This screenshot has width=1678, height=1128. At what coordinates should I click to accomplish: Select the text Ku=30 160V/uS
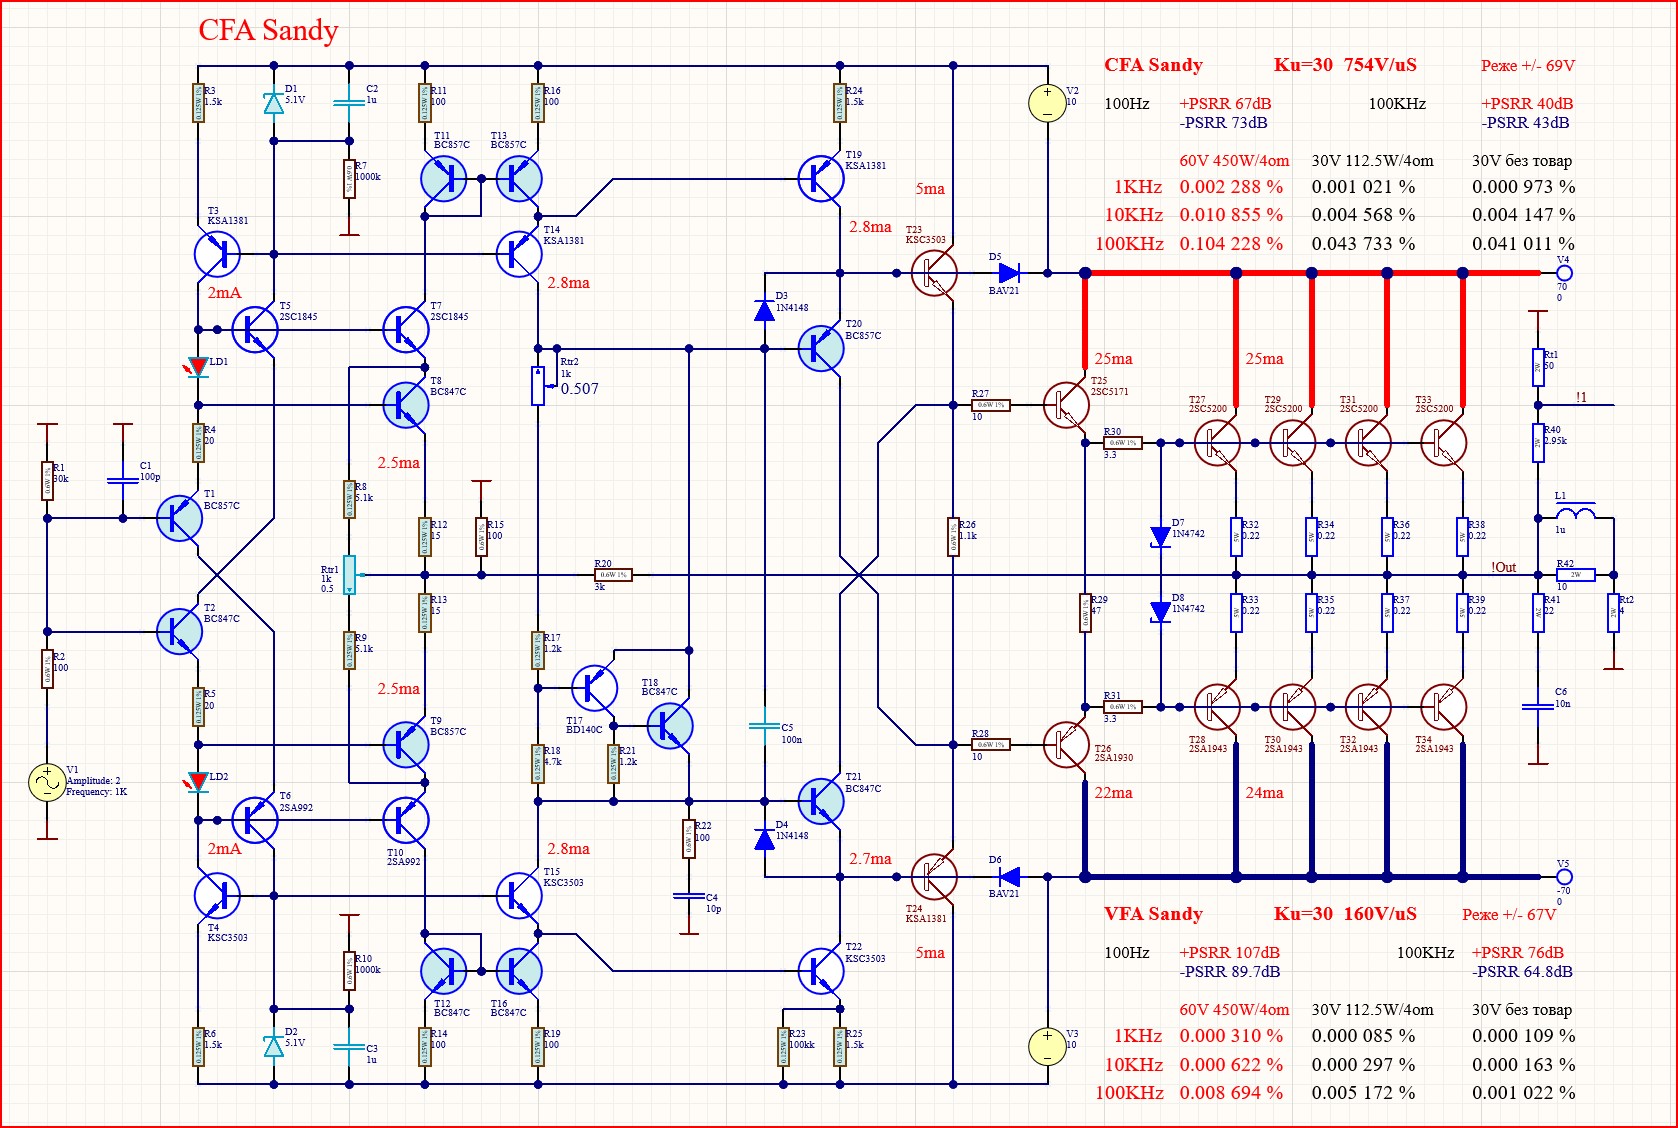(1345, 914)
